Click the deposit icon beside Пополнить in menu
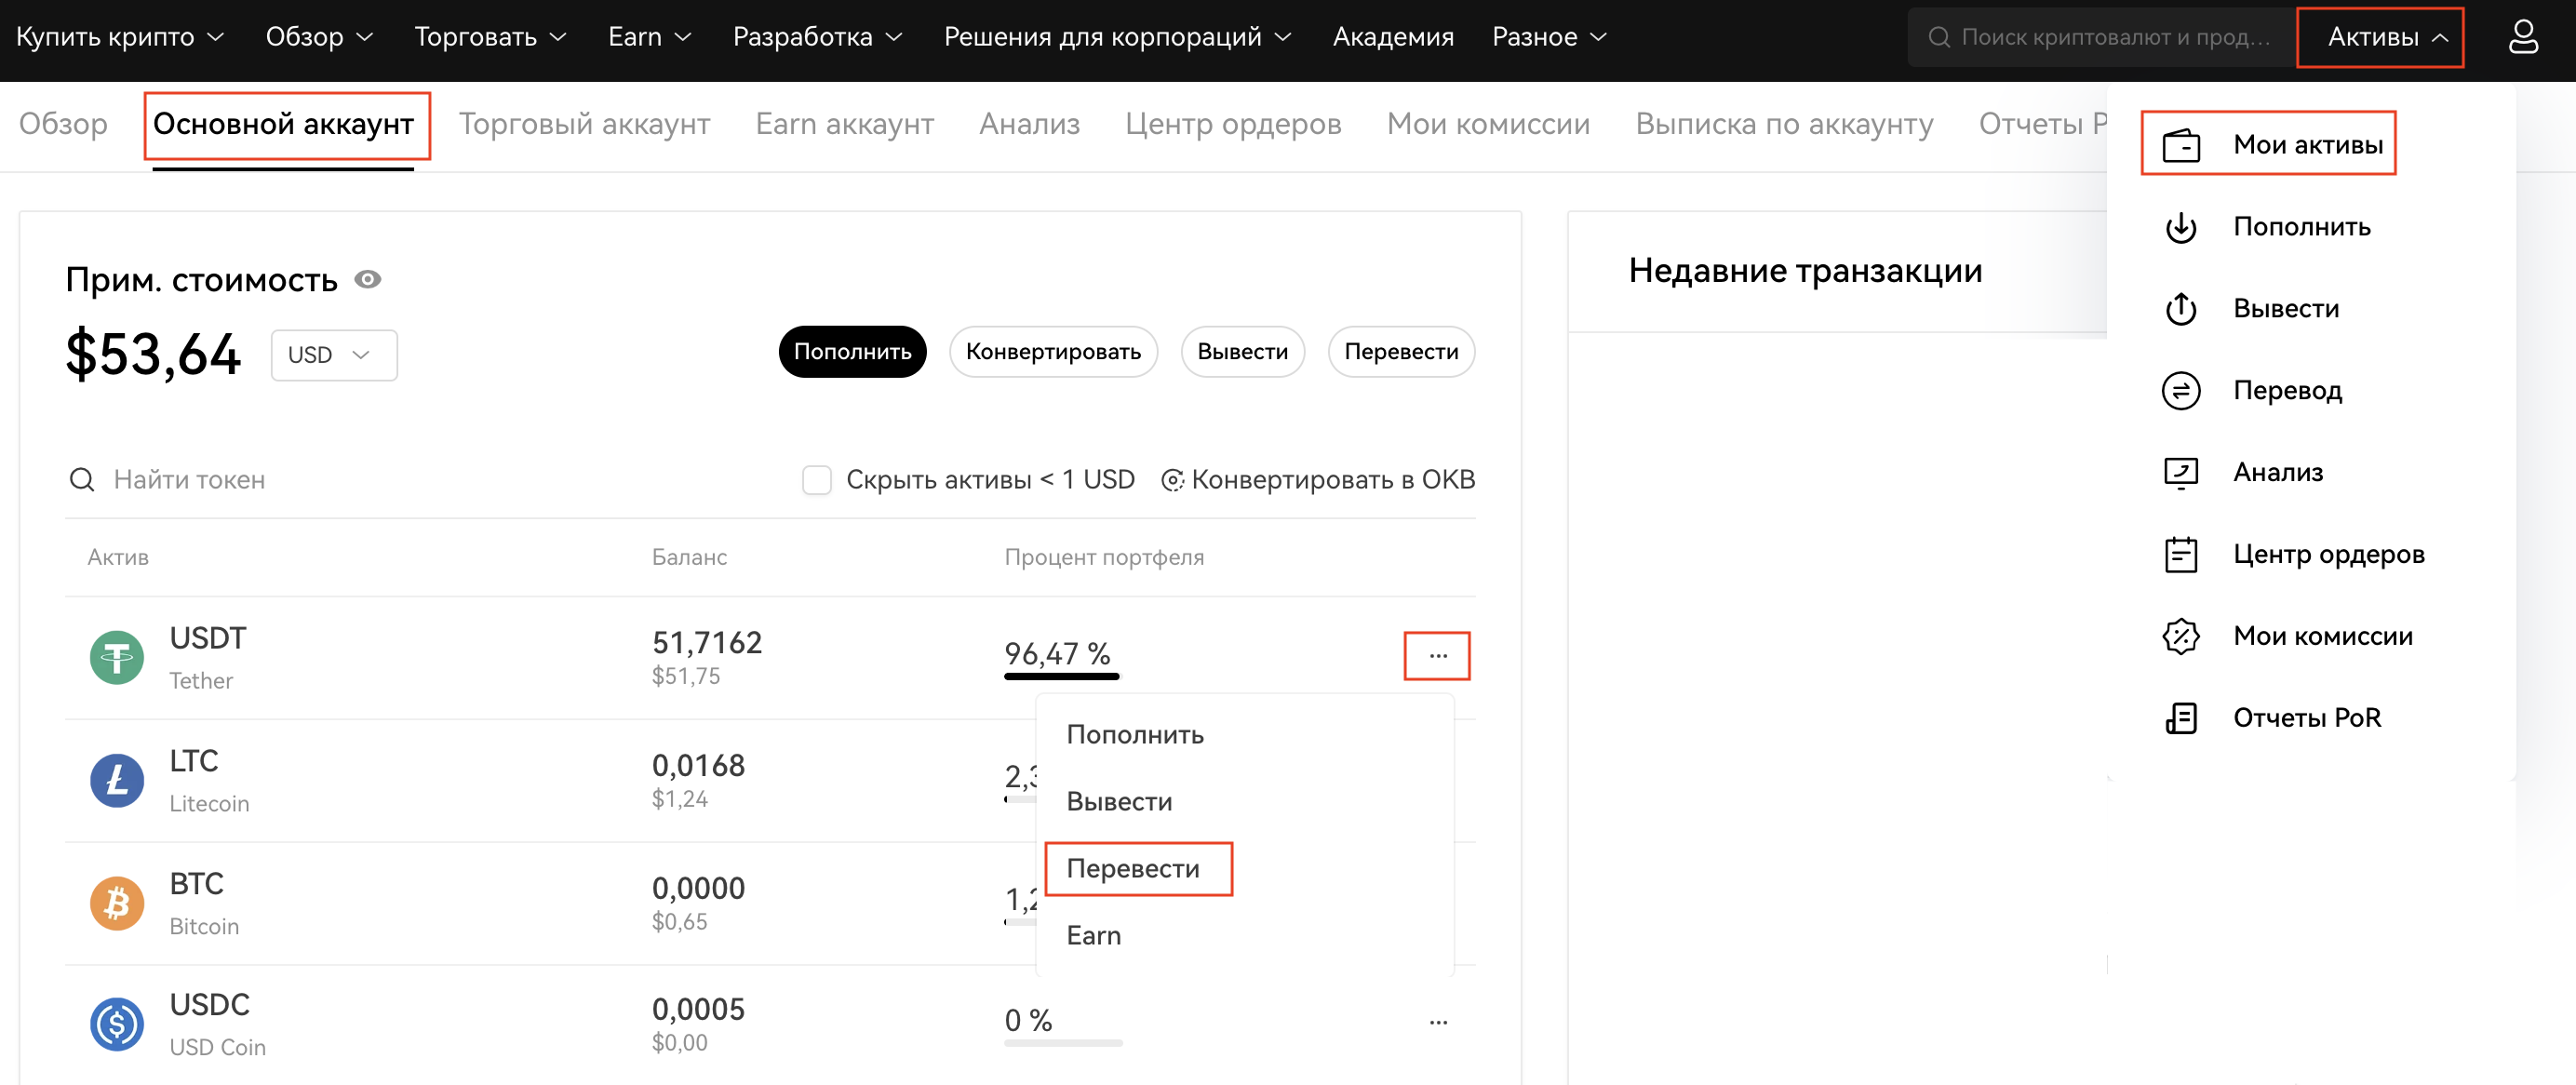The image size is (2576, 1085). tap(2181, 227)
